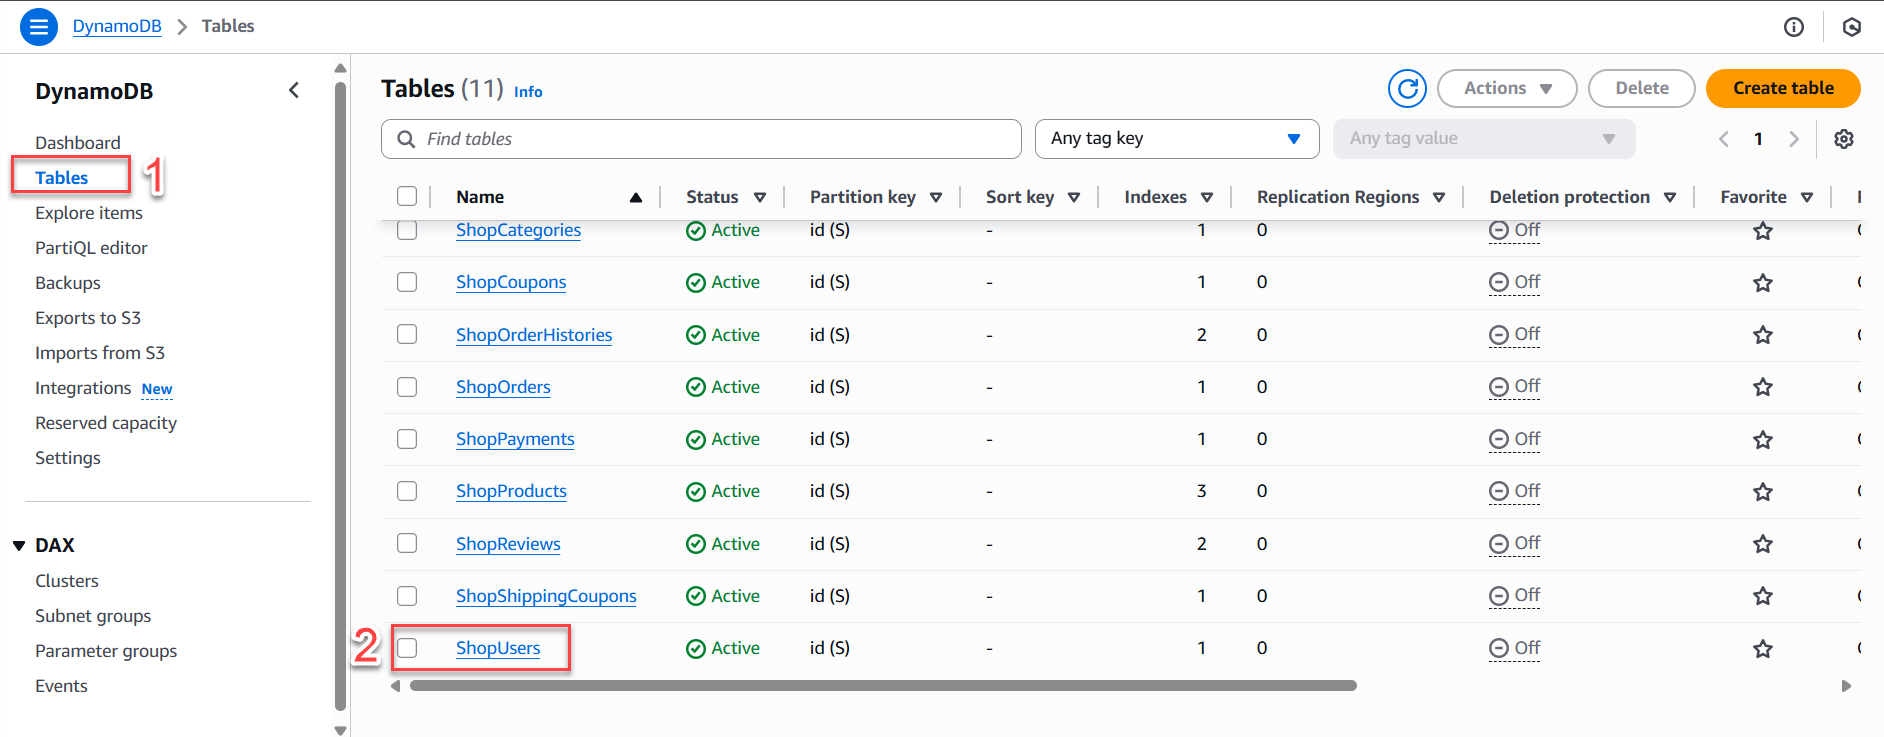This screenshot has width=1884, height=737.
Task: Open the Any tag key dropdown
Action: (1177, 139)
